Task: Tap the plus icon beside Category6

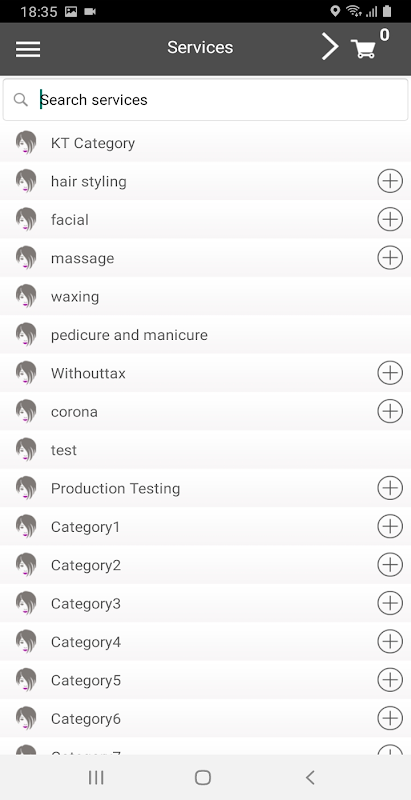Action: click(x=390, y=718)
